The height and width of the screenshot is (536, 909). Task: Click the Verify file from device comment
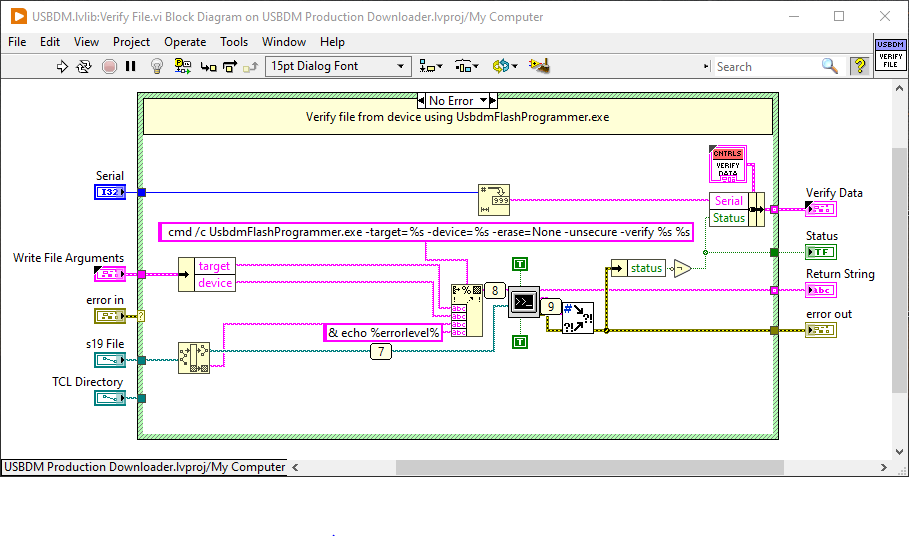pyautogui.click(x=457, y=117)
